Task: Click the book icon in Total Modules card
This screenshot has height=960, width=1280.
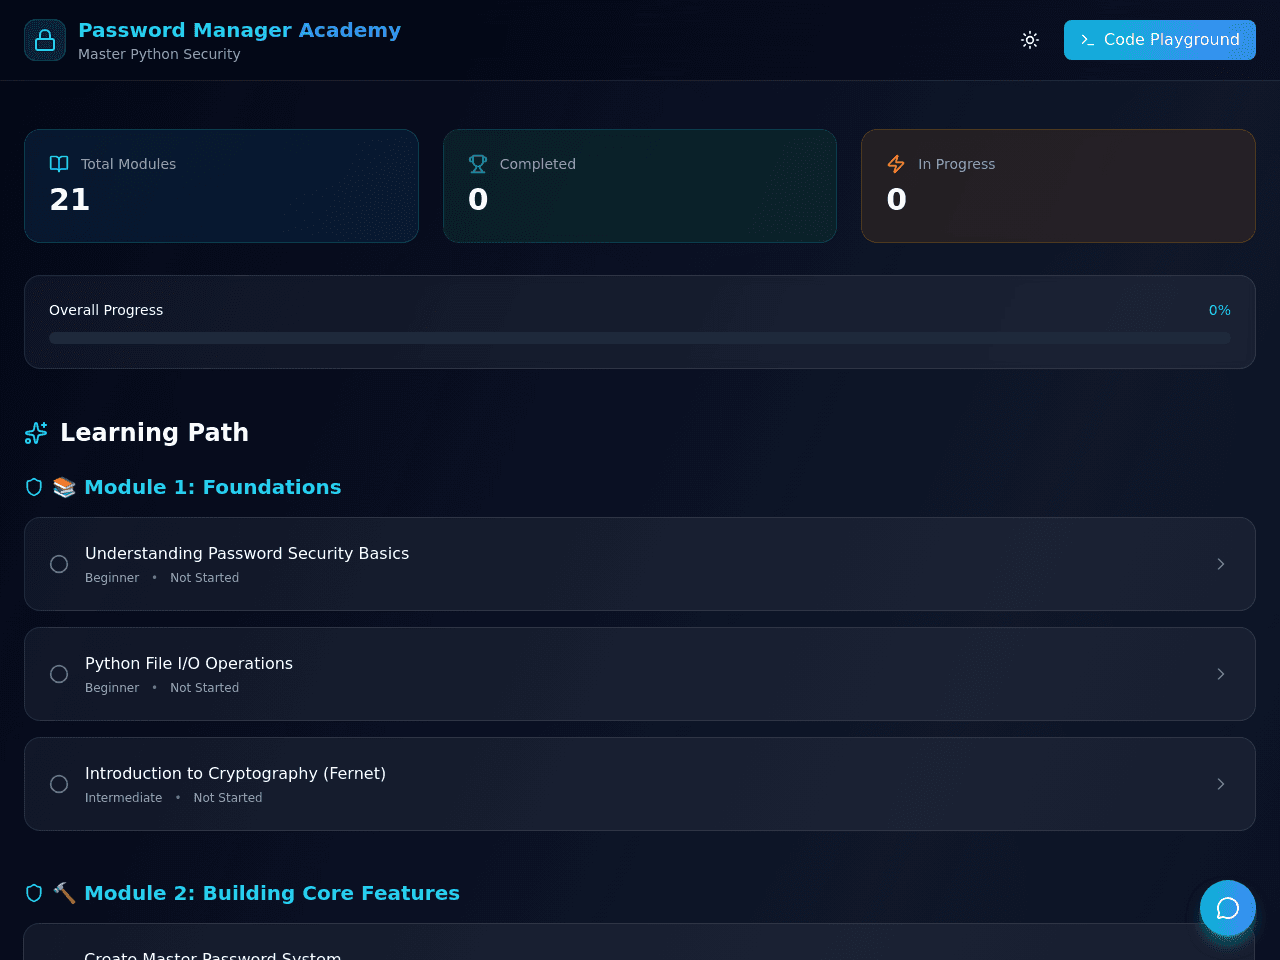Action: pos(59,164)
